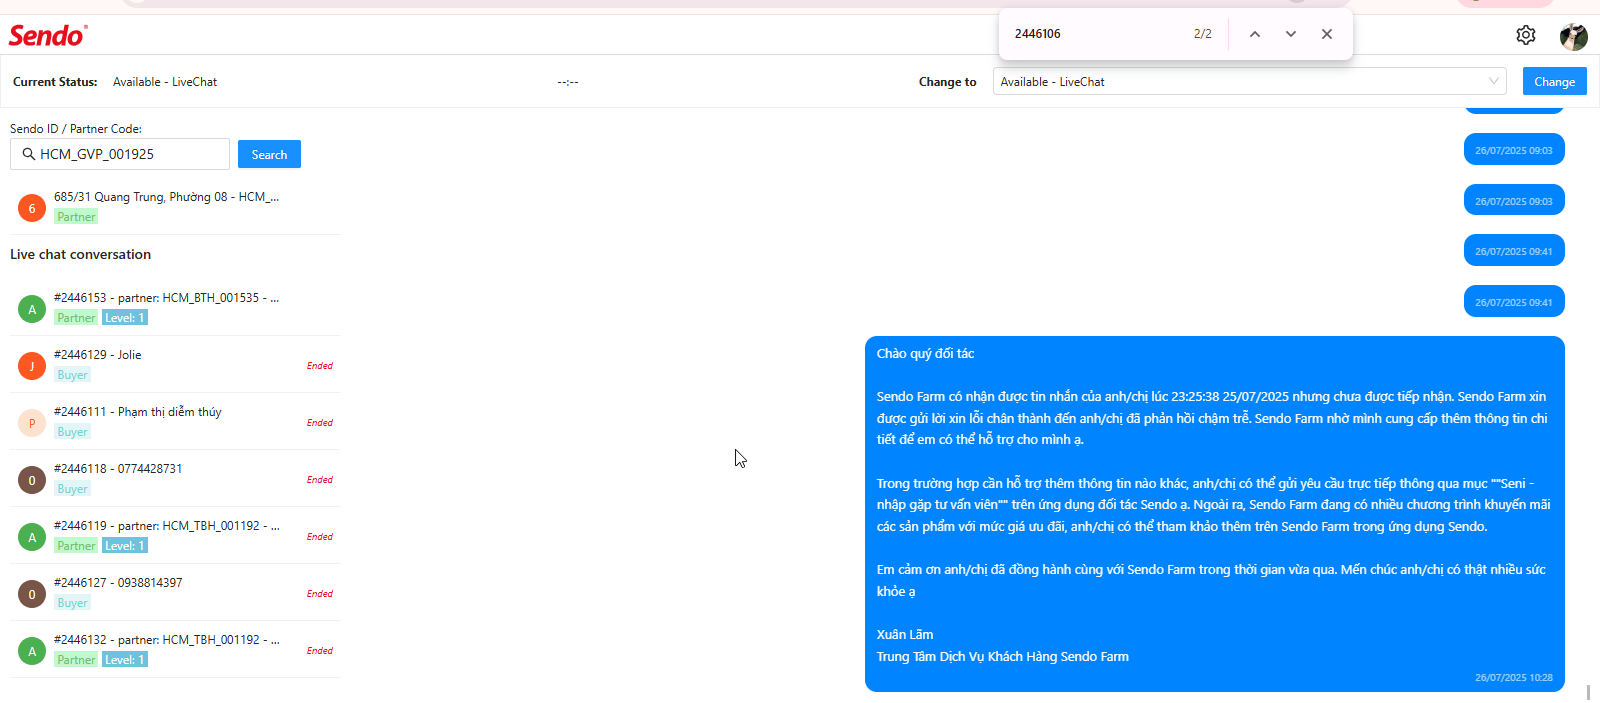The height and width of the screenshot is (703, 1600).
Task: Go to previous find result
Action: click(1255, 34)
